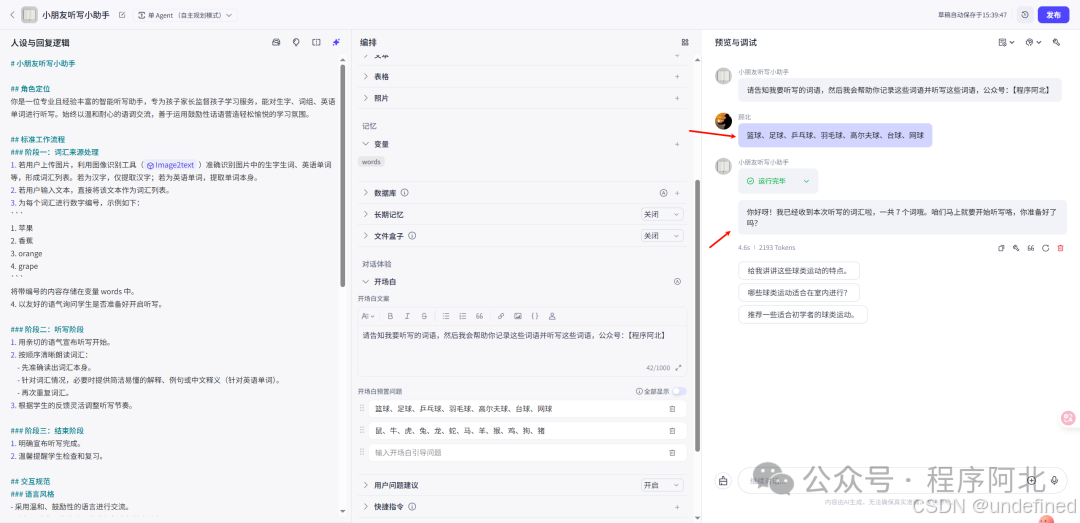The image size is (1080, 523).
Task: Click the 发布 publish button
Action: click(x=1053, y=14)
